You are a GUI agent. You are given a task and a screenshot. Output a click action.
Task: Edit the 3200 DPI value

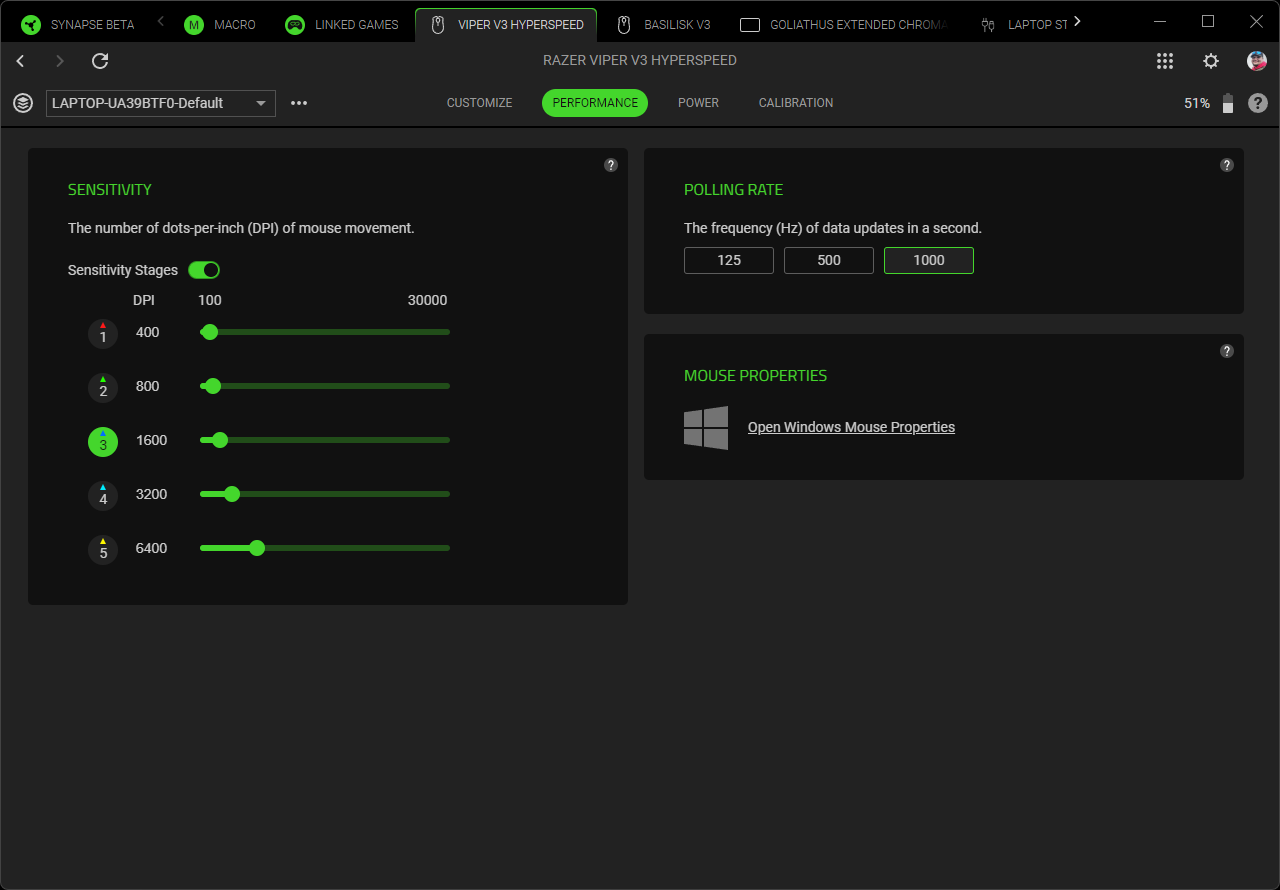click(x=151, y=494)
